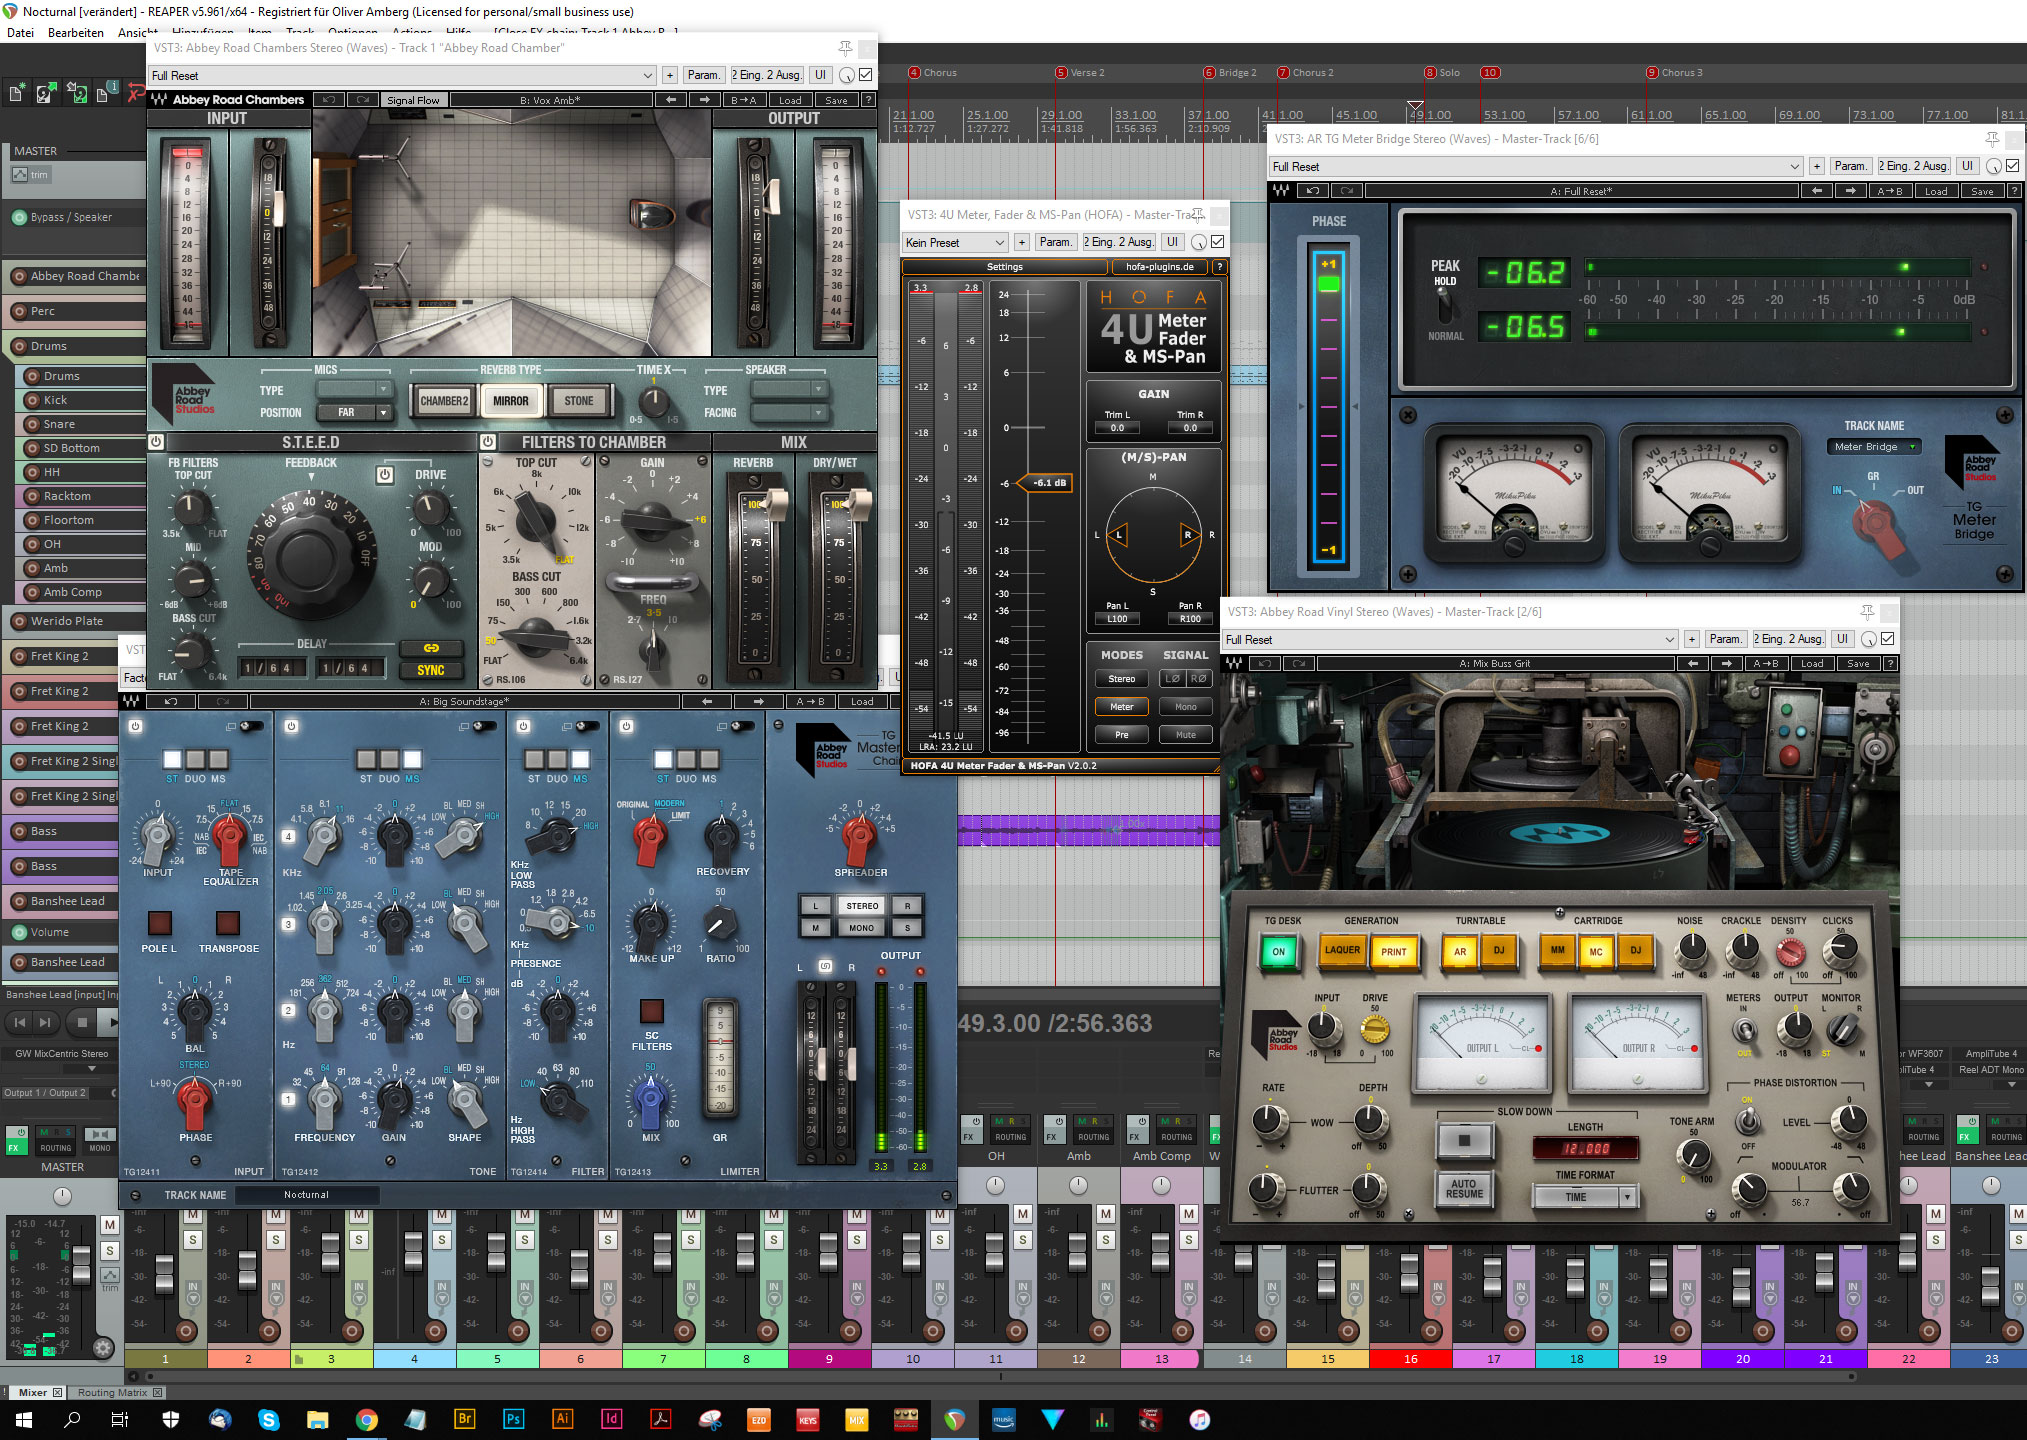Open the mic POSITION FAR dropdown
The image size is (2027, 1440).
(354, 413)
